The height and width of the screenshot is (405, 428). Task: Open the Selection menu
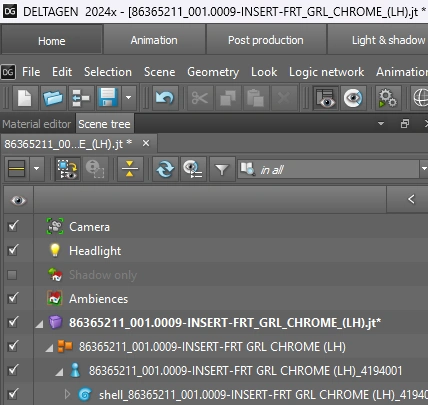pyautogui.click(x=108, y=72)
